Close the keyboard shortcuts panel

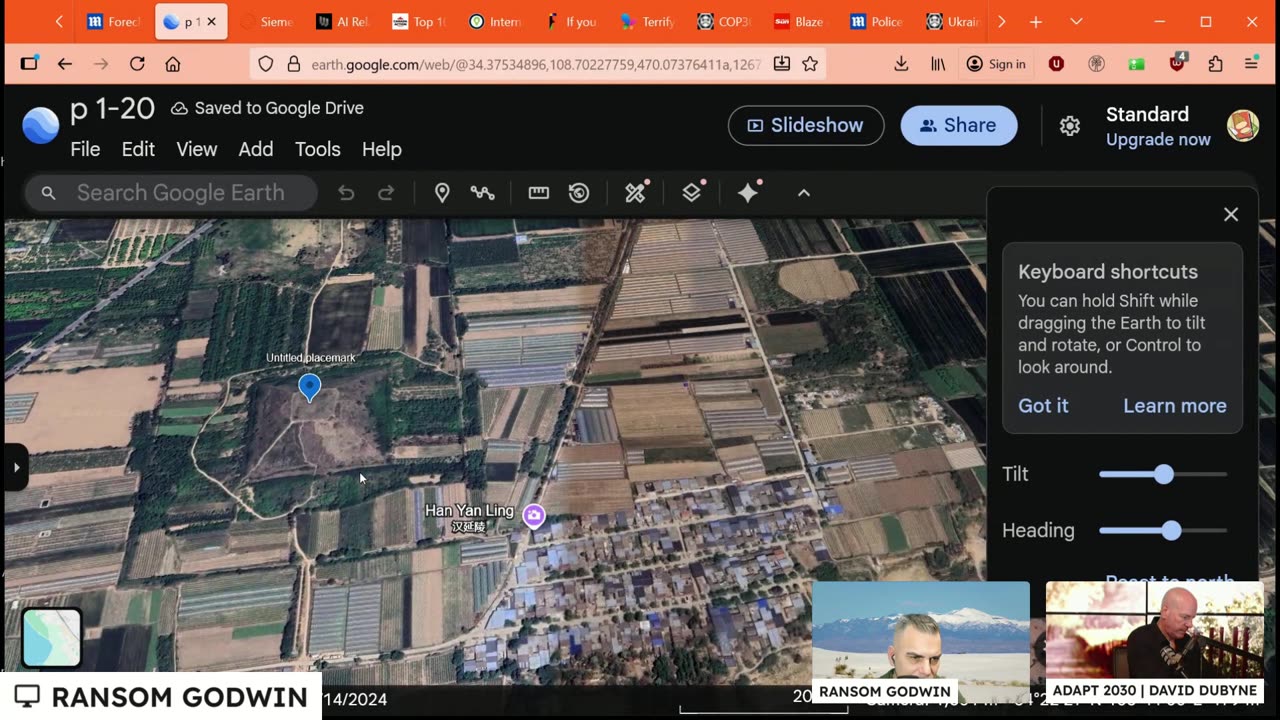coord(1231,214)
